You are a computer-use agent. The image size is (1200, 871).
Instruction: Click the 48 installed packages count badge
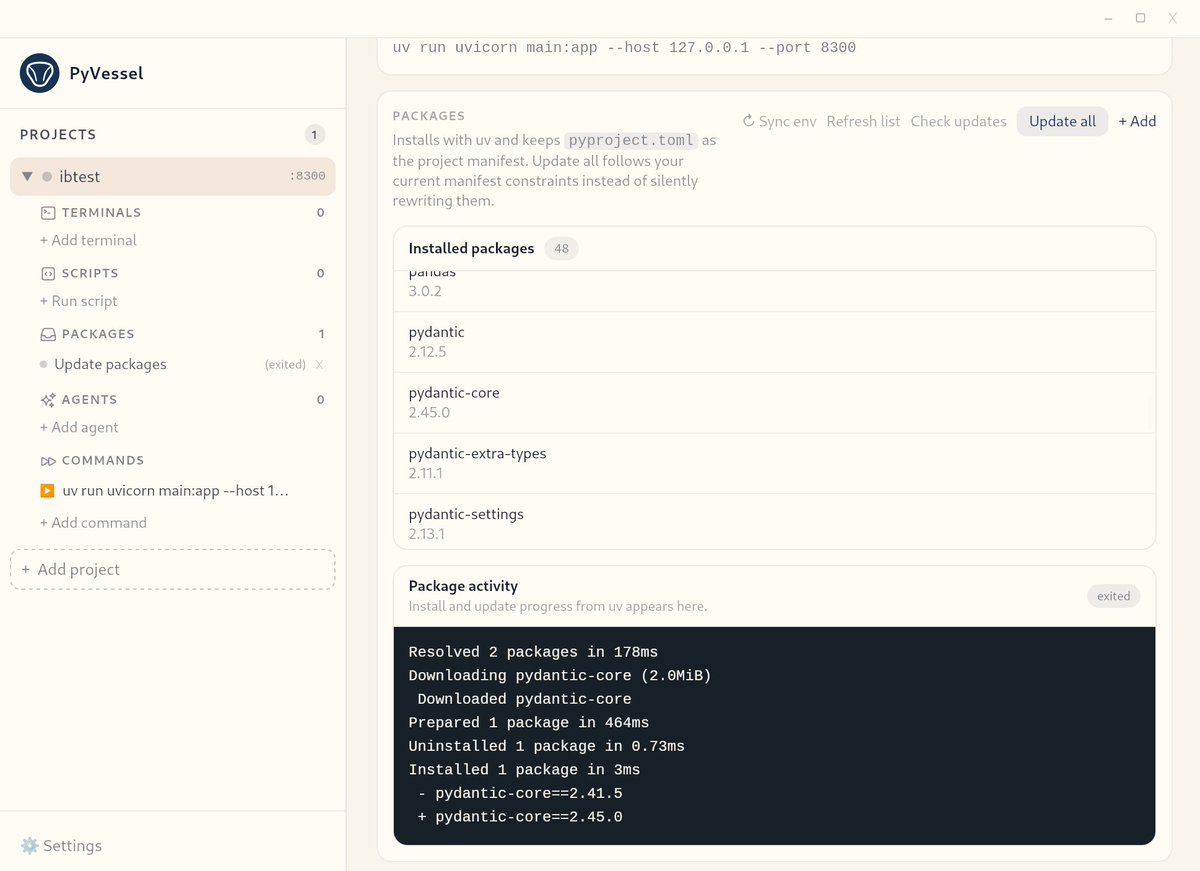pos(561,249)
